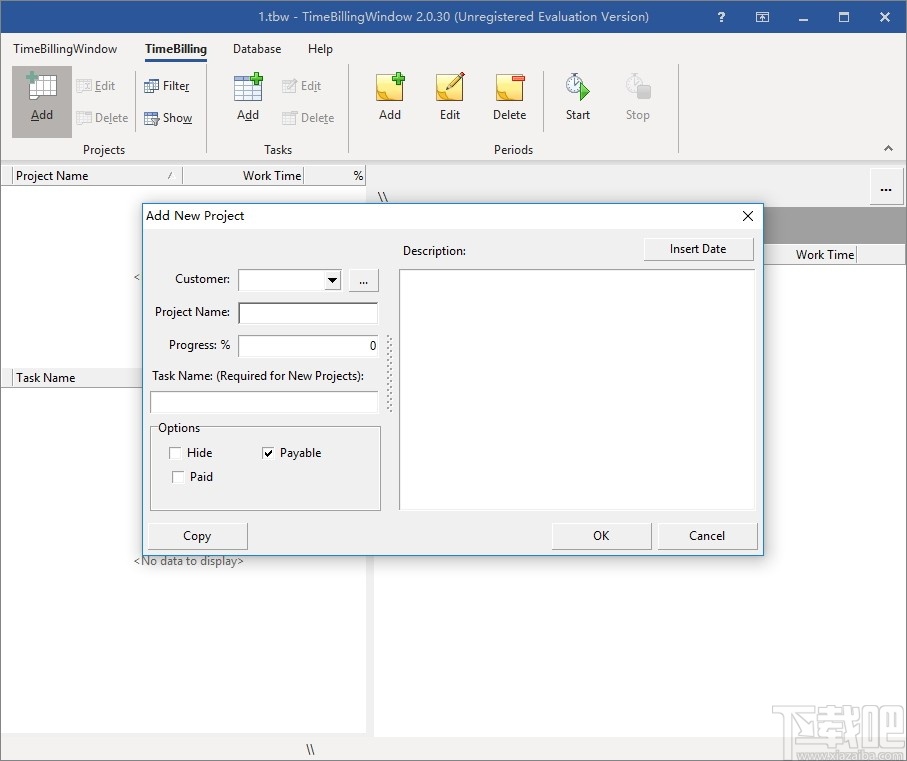This screenshot has height=761, width=907.
Task: Open the Customer dropdown list
Action: click(332, 280)
